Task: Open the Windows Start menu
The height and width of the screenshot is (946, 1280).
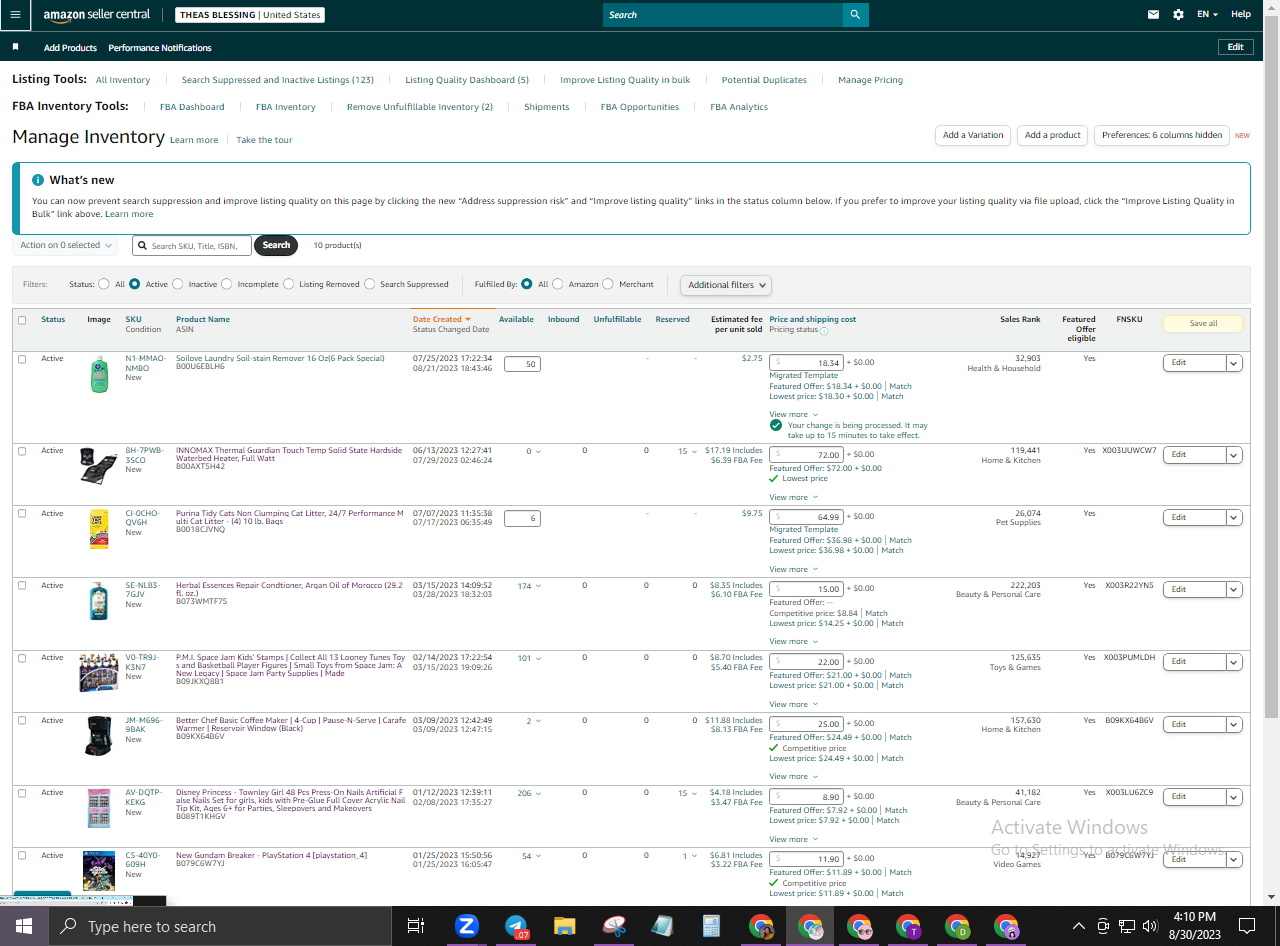Action: pos(23,926)
